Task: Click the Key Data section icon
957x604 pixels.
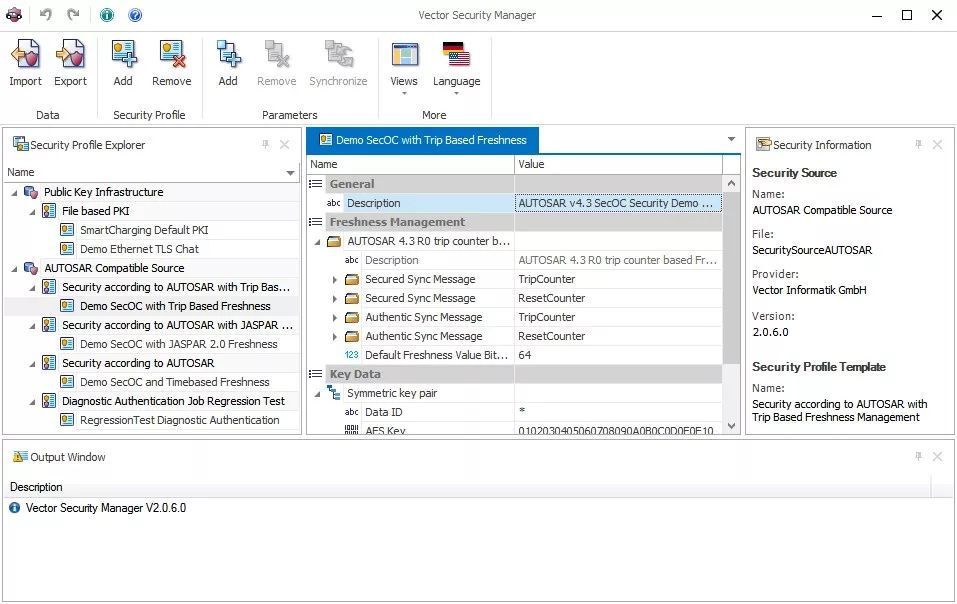Action: 316,374
